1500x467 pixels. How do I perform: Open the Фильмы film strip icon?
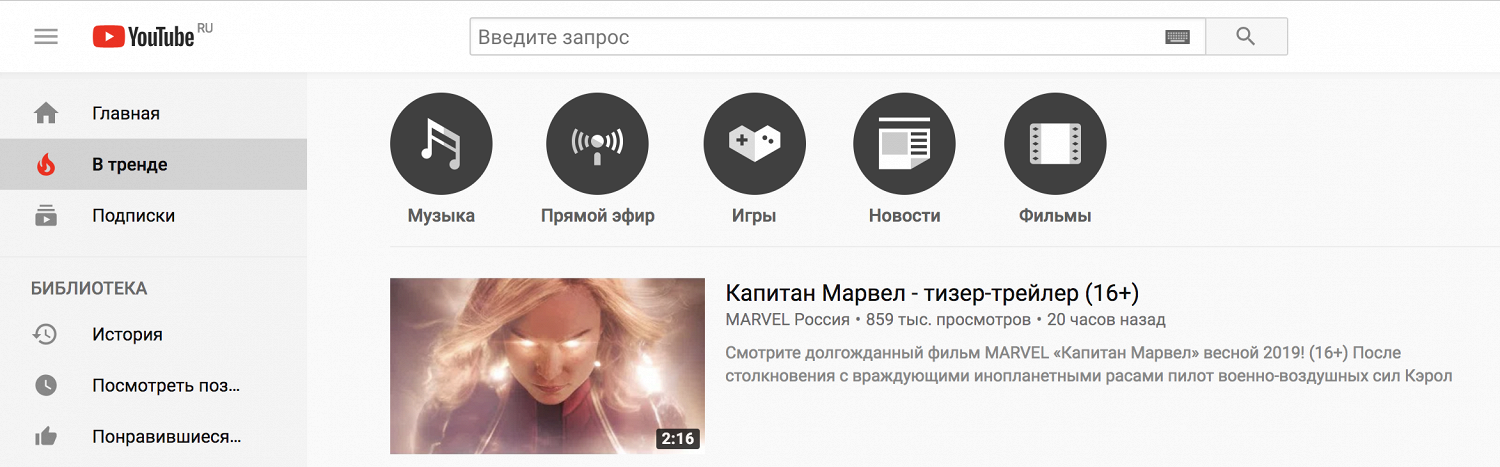click(x=1055, y=145)
